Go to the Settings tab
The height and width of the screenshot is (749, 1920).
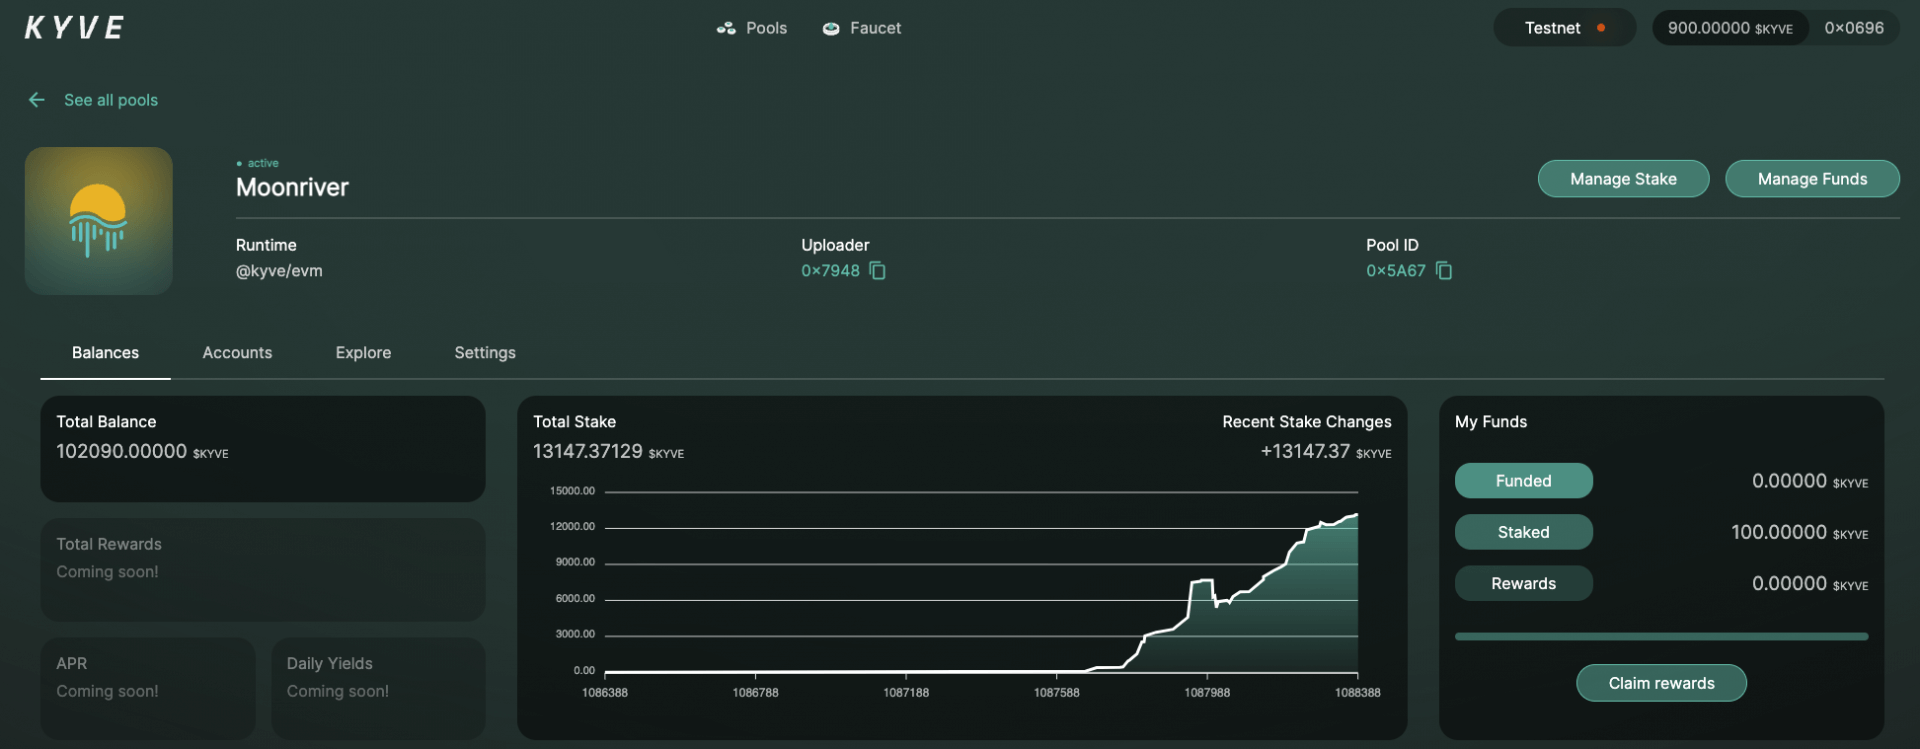pyautogui.click(x=485, y=353)
